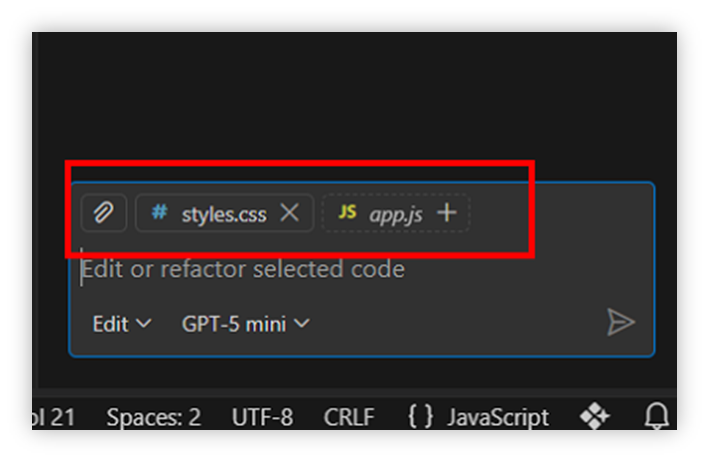
Task: Click the JS file icon on app.js chip
Action: (347, 212)
